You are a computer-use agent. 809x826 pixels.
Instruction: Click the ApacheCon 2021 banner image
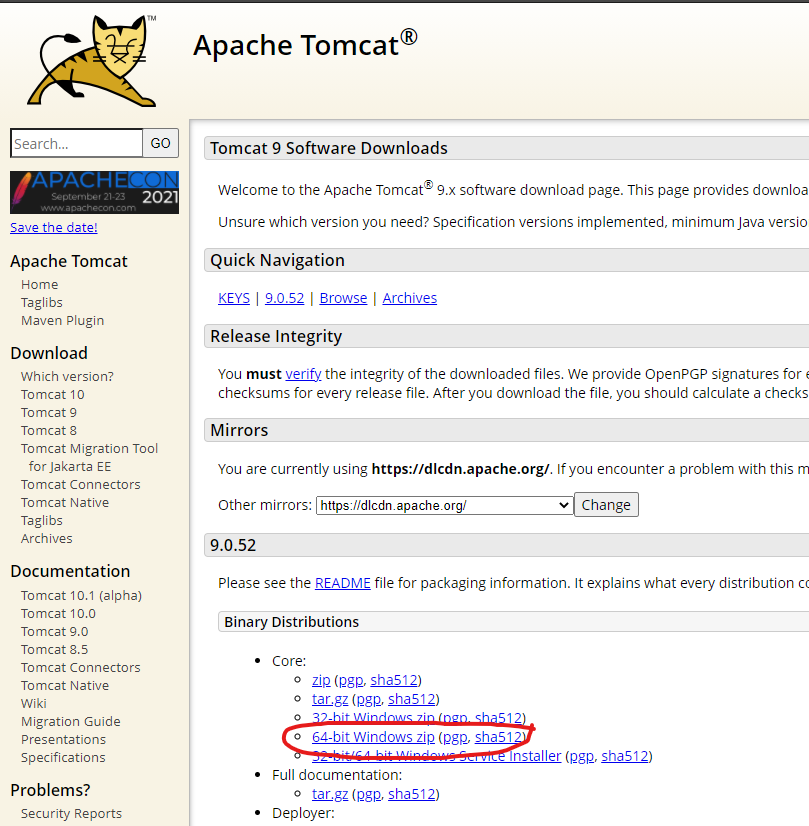point(94,192)
